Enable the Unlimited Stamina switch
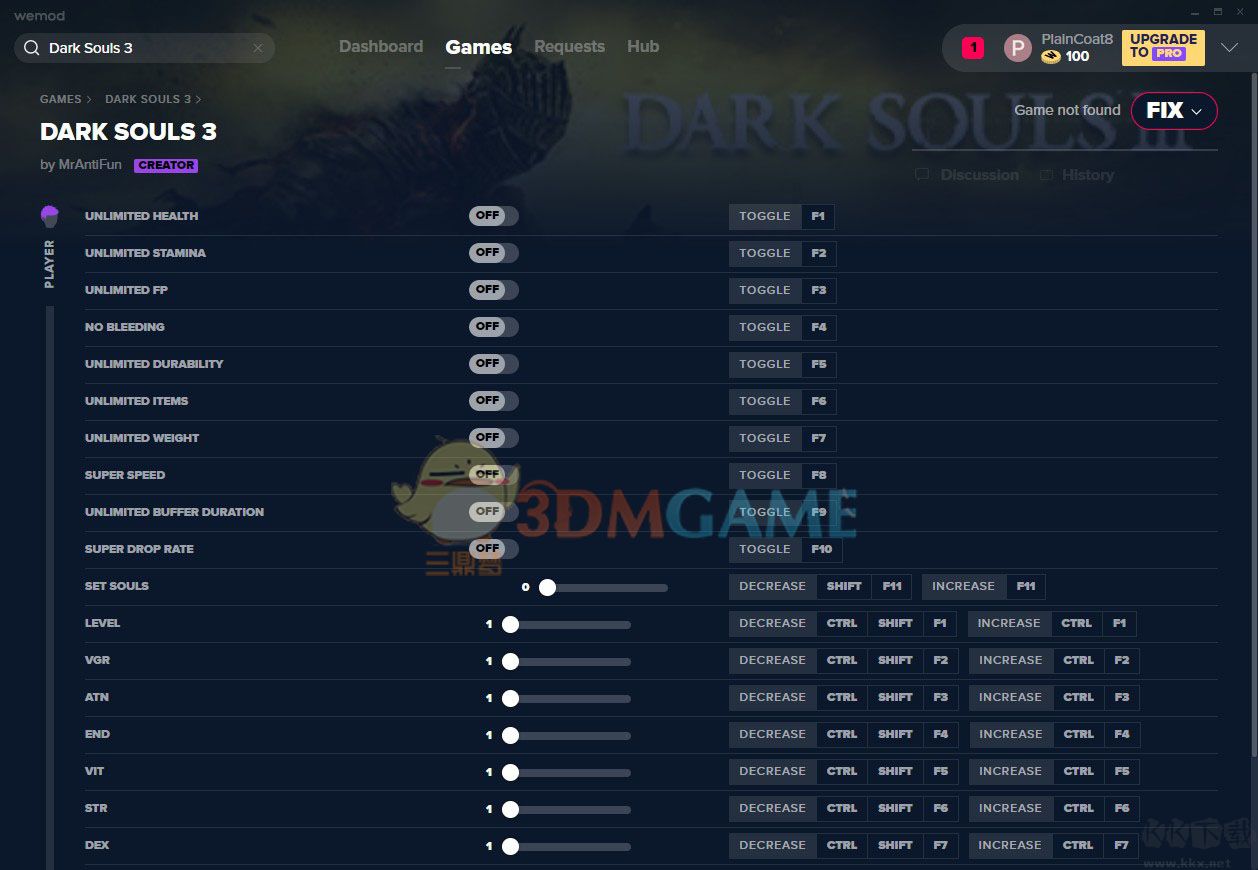Viewport: 1258px width, 870px height. (494, 253)
